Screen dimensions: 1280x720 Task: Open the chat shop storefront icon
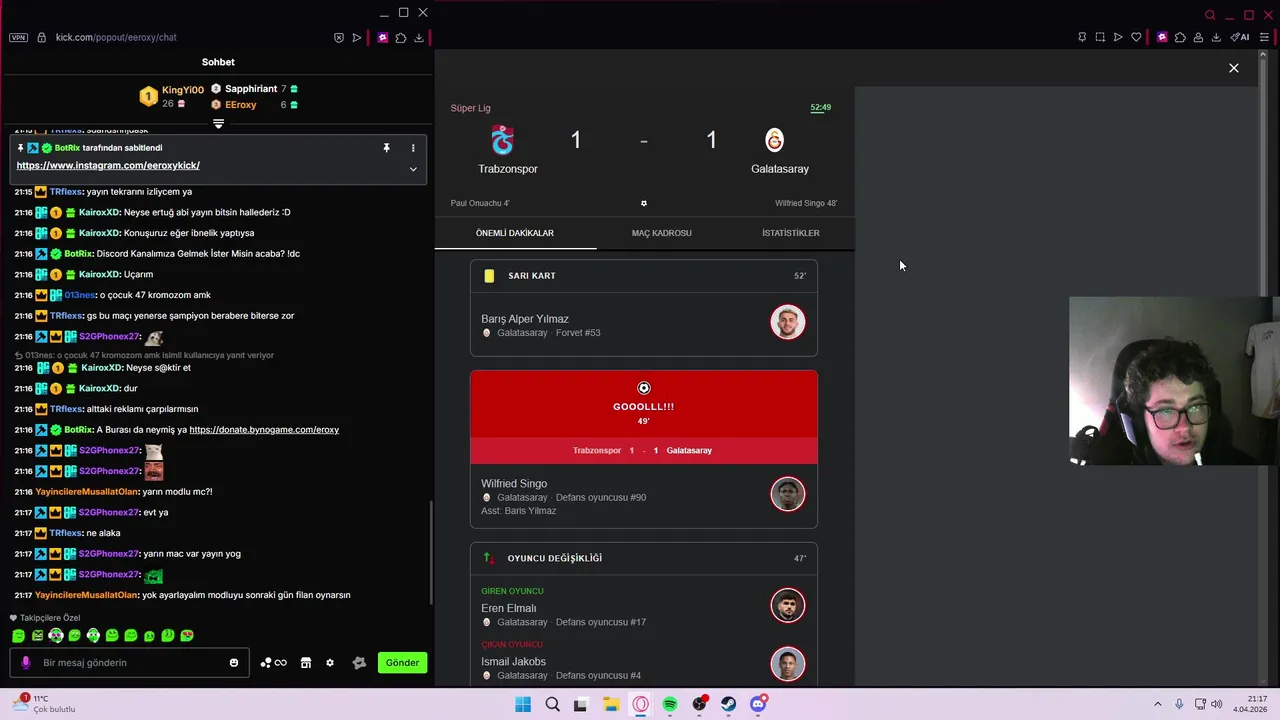[x=306, y=663]
